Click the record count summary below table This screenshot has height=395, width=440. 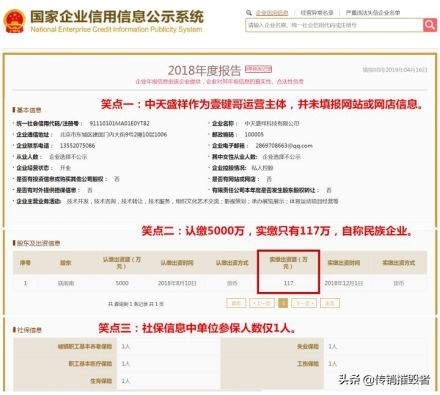[x=136, y=304]
